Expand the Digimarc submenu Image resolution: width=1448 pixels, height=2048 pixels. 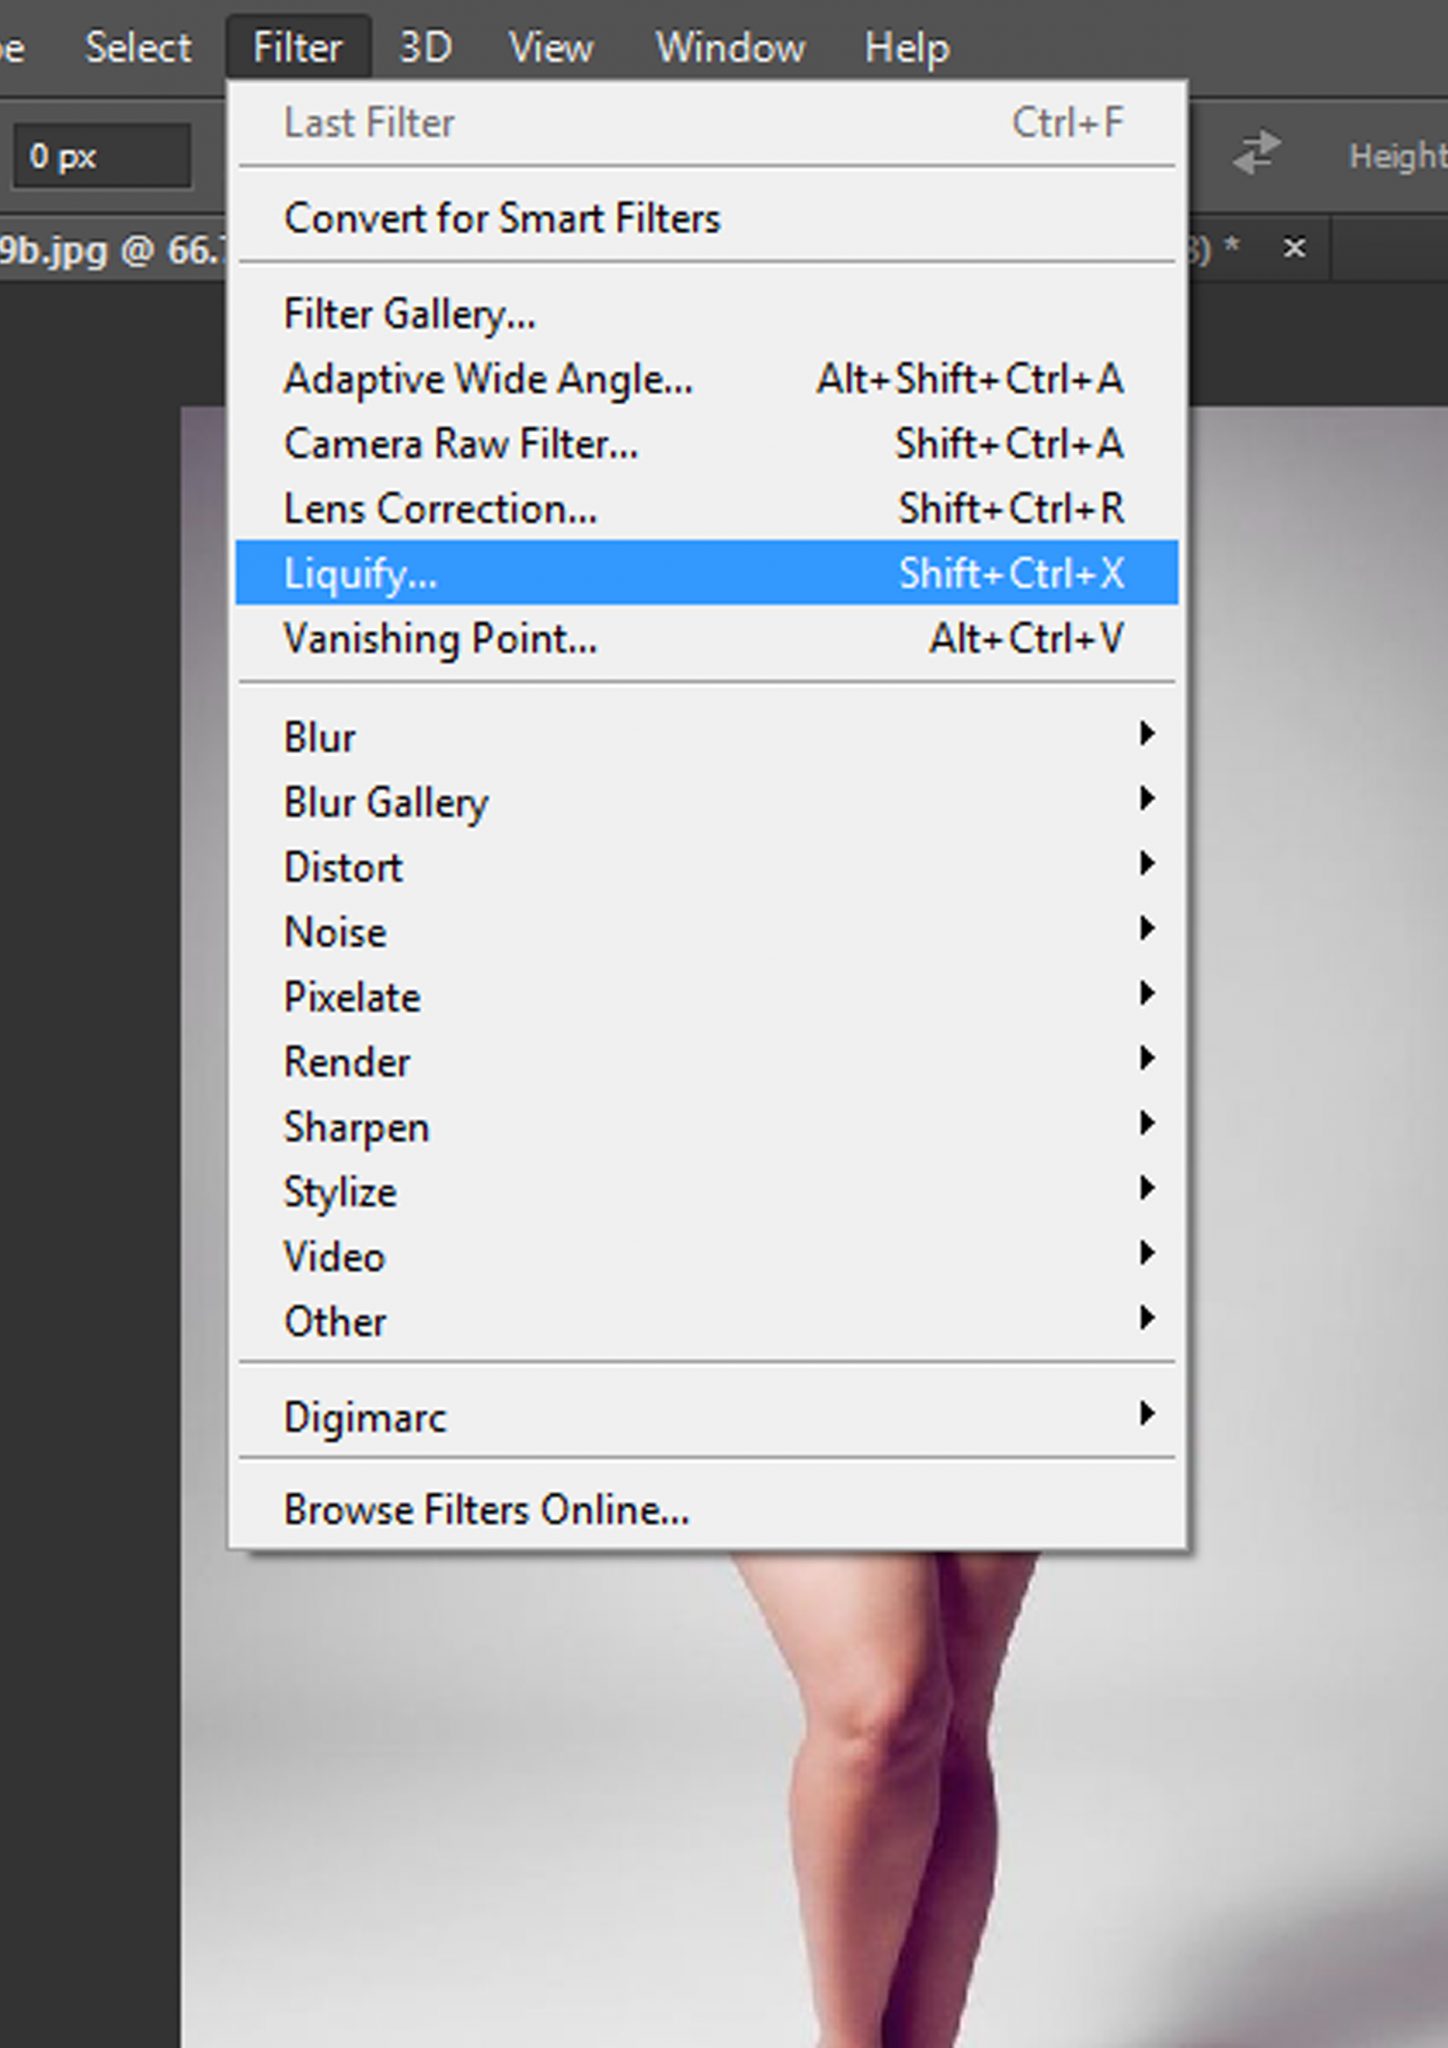pos(365,1417)
